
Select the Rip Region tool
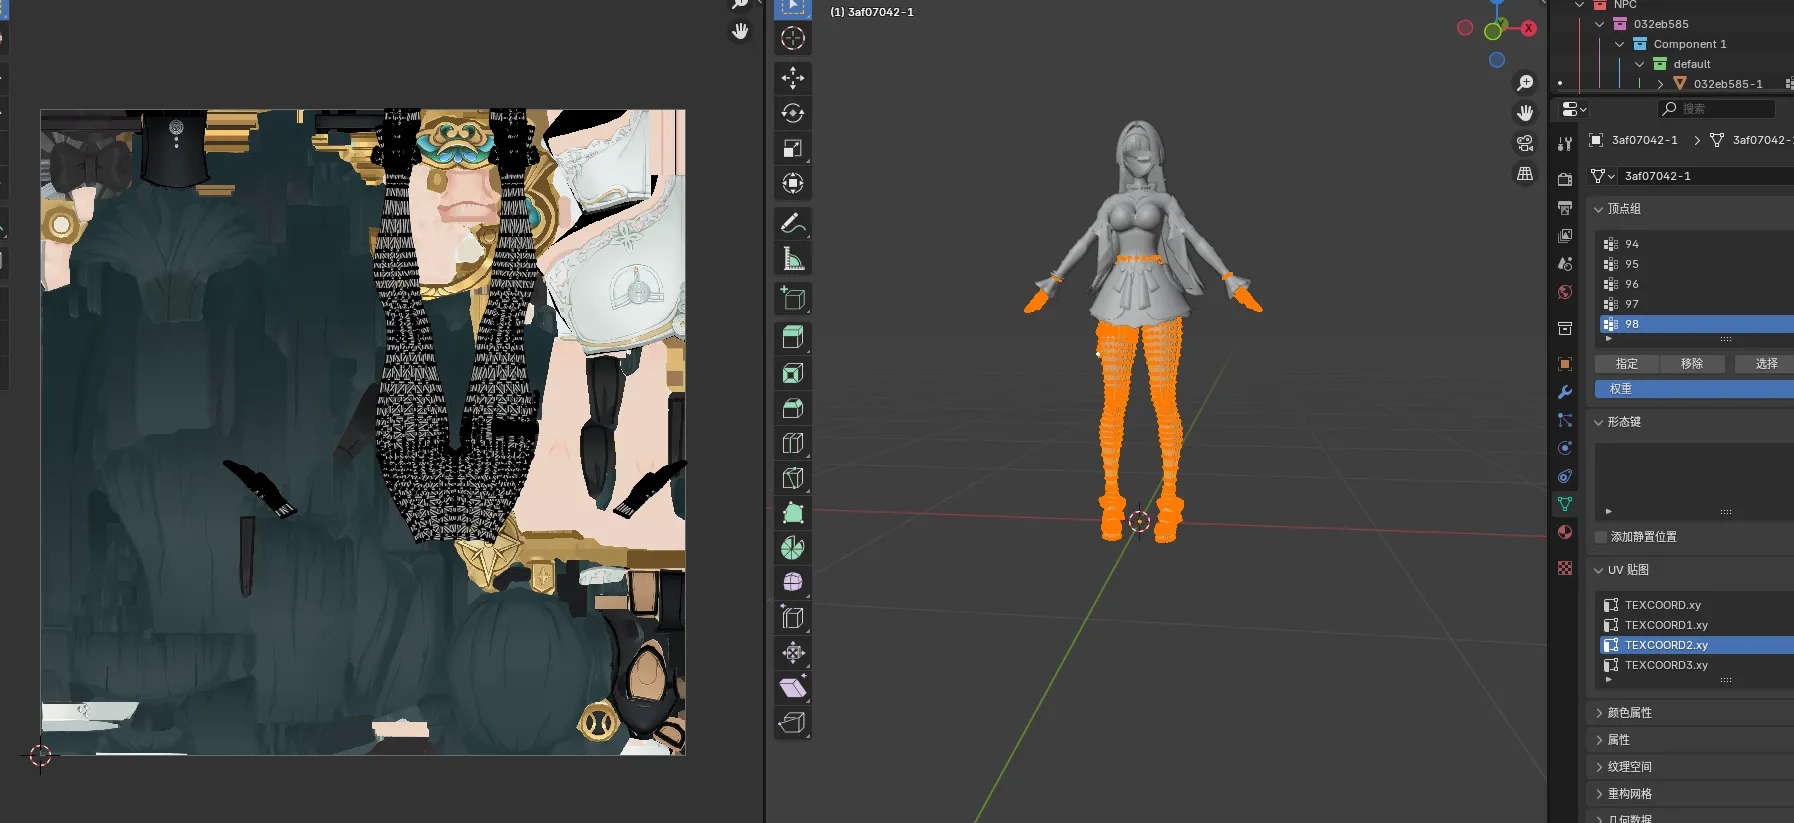tap(793, 723)
